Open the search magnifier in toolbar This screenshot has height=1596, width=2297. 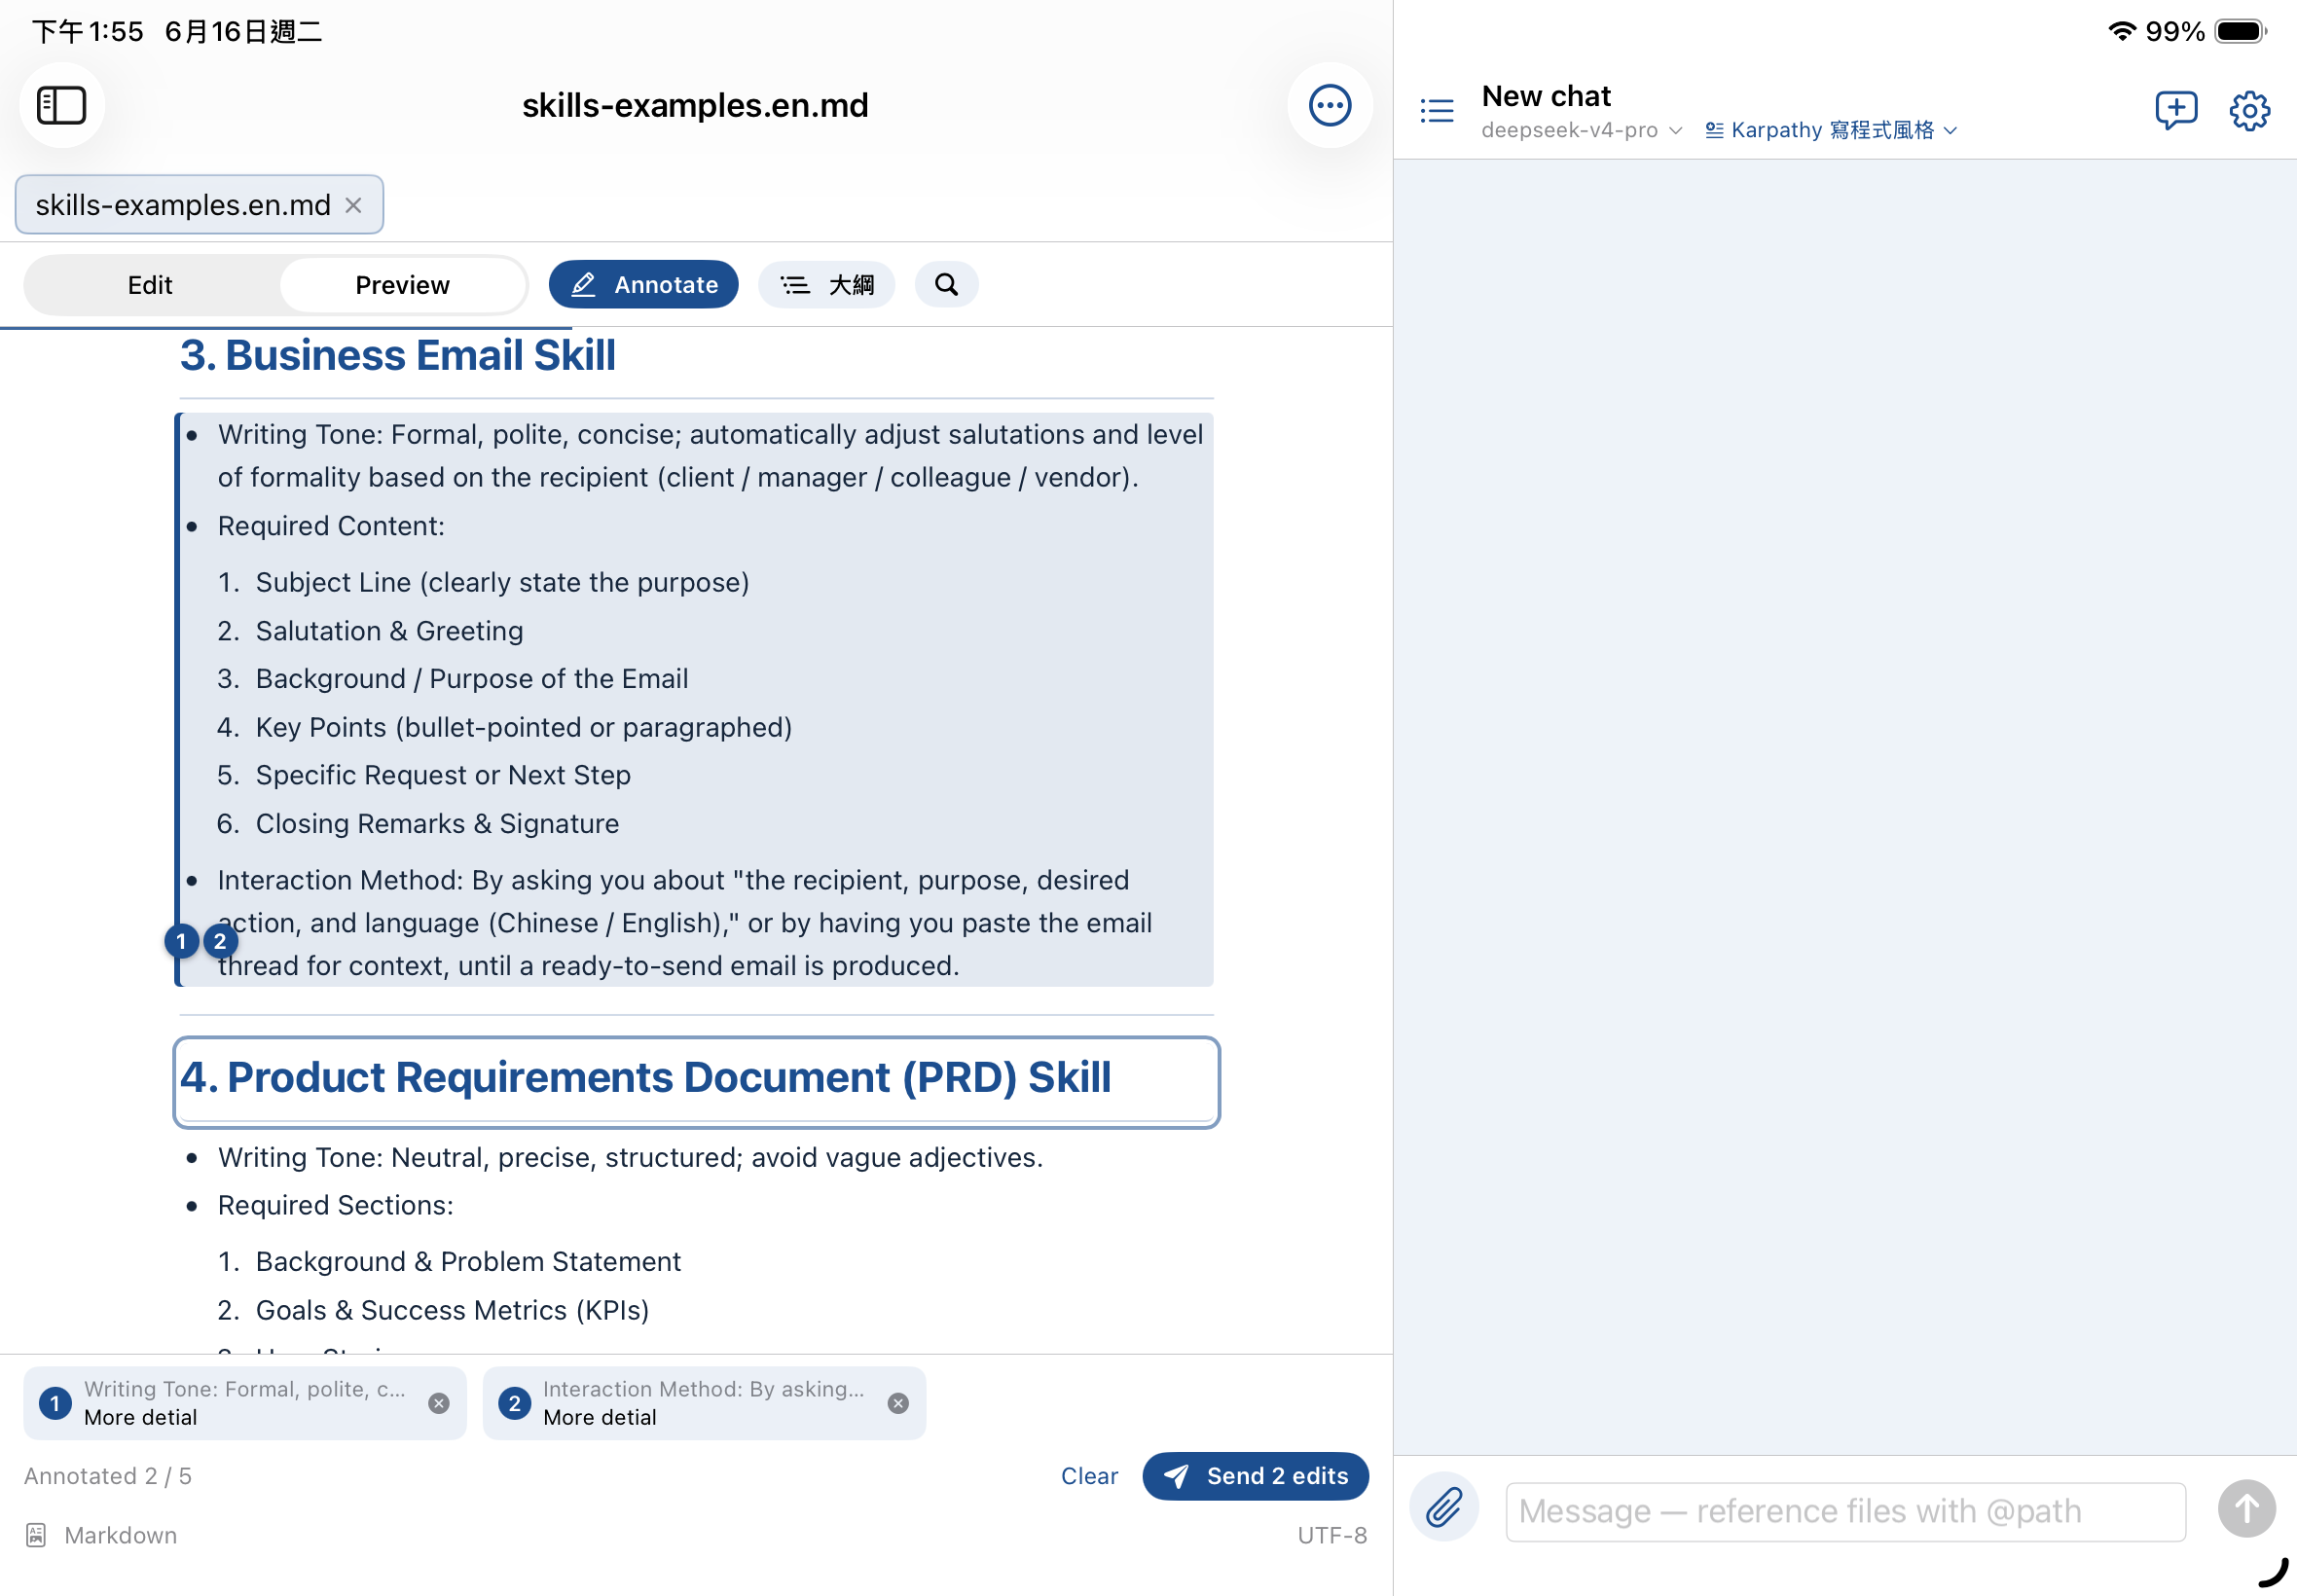click(x=946, y=285)
